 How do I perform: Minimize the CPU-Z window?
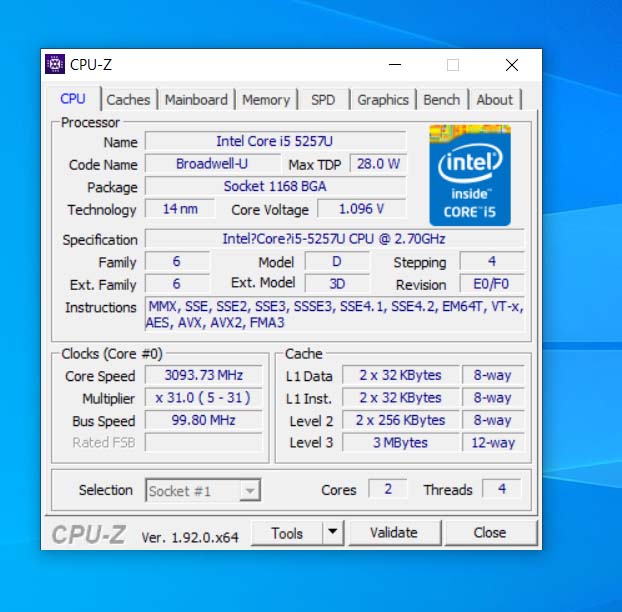395,65
